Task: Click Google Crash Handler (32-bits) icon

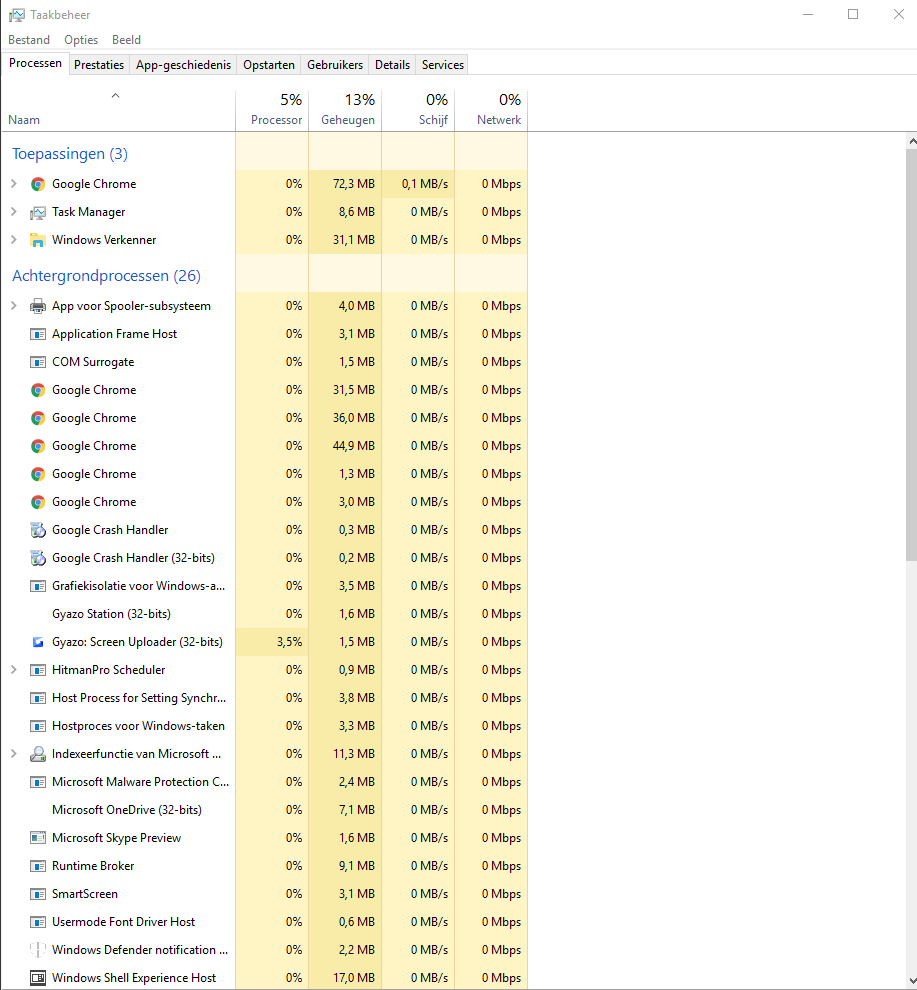Action: [38, 558]
